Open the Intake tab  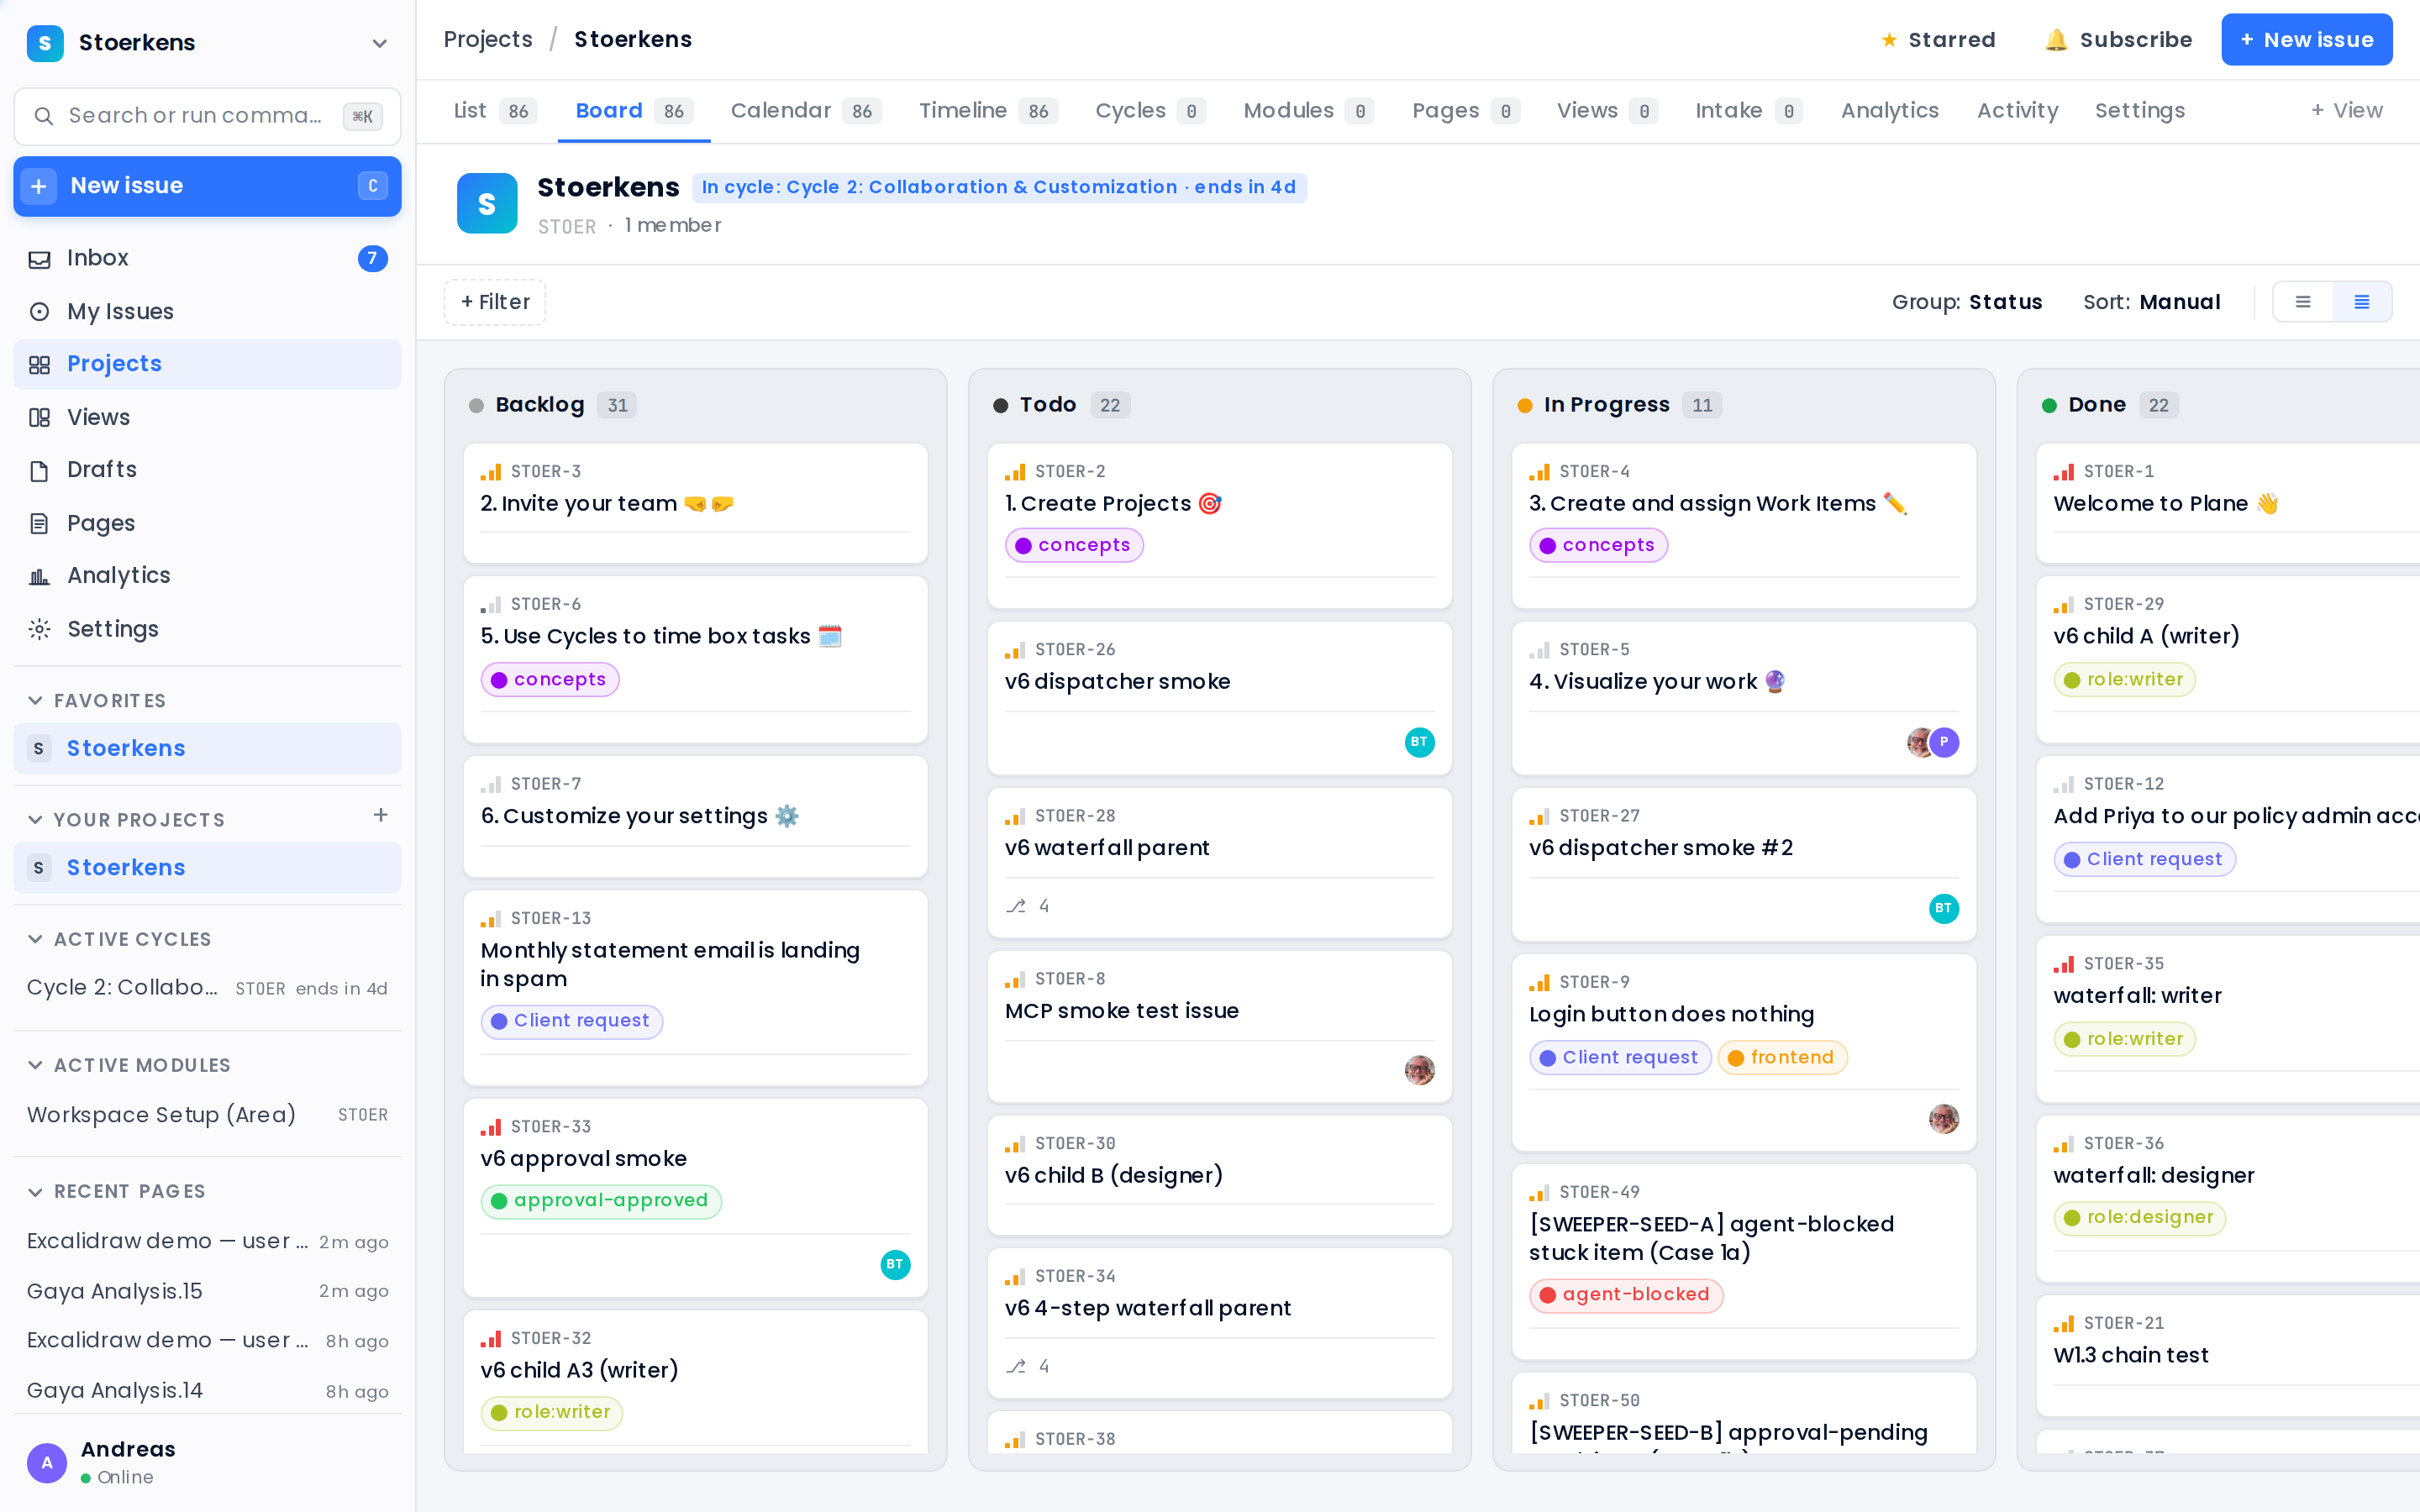click(x=1748, y=111)
